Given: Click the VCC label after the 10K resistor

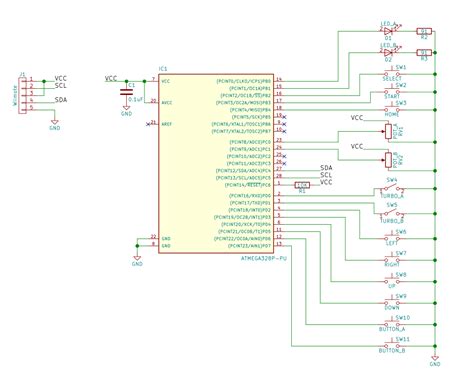Looking at the screenshot, I should click(326, 182).
